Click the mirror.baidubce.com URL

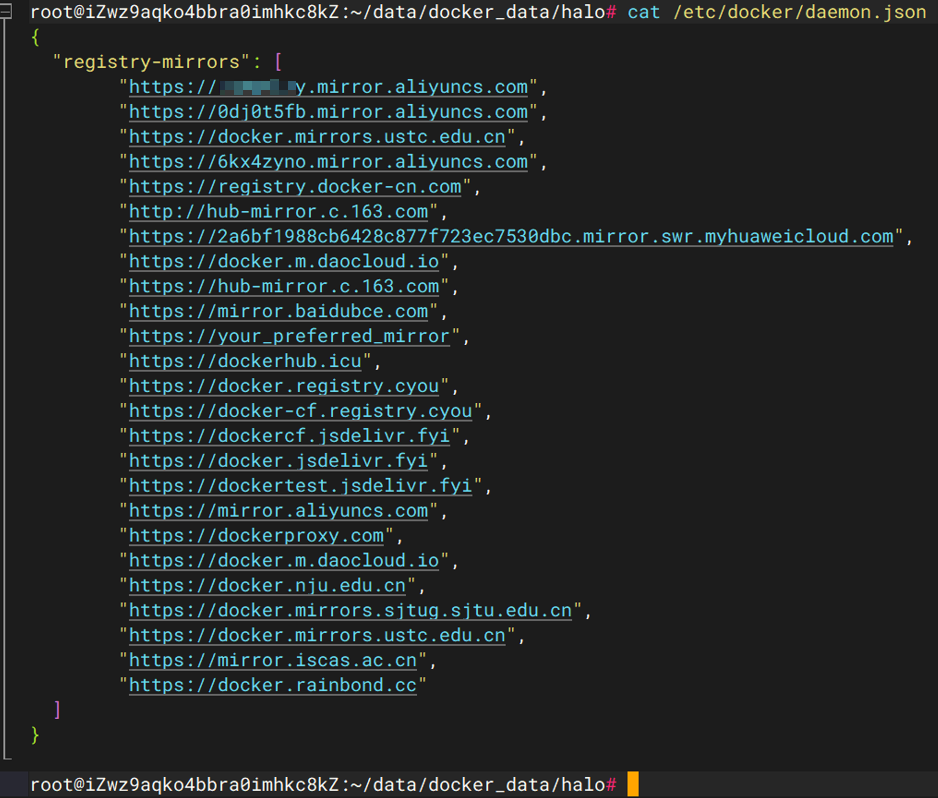click(278, 312)
